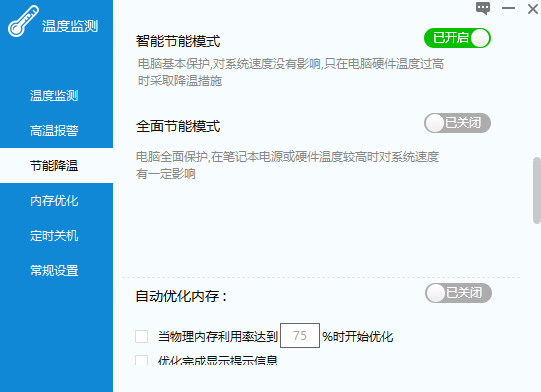Image resolution: width=541 pixels, height=392 pixels.
Task: Tick the 优化完成显示提示信息 checkbox
Action: point(141,360)
